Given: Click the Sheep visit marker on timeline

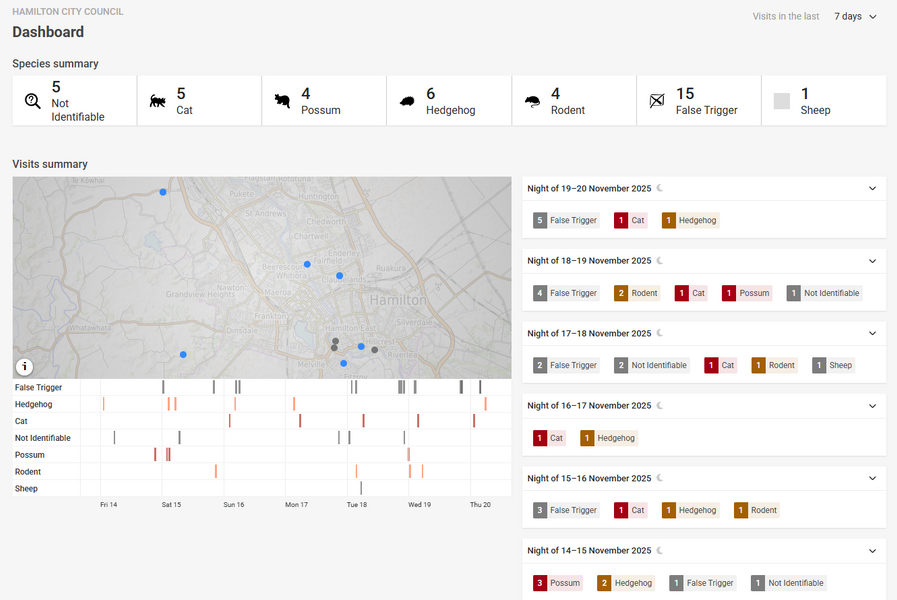Looking at the screenshot, I should click(361, 488).
